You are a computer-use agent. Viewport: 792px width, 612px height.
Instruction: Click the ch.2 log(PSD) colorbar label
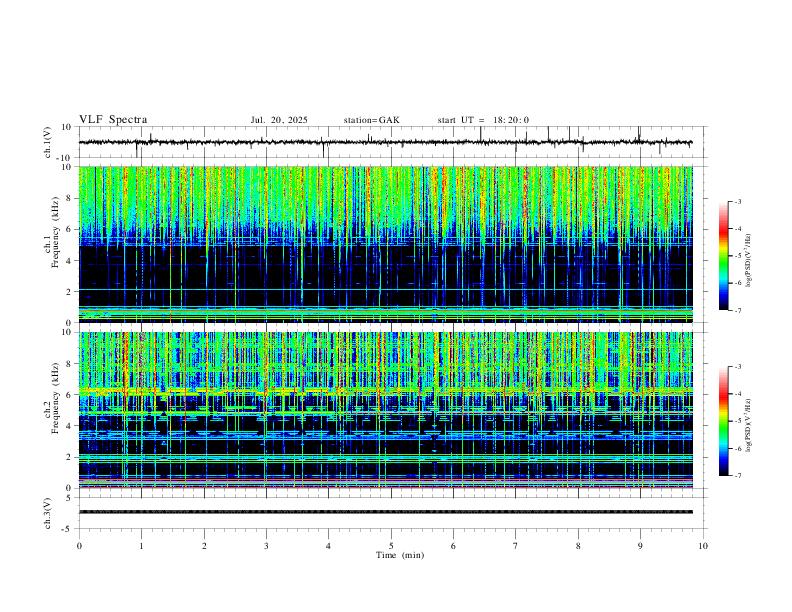[x=749, y=426]
